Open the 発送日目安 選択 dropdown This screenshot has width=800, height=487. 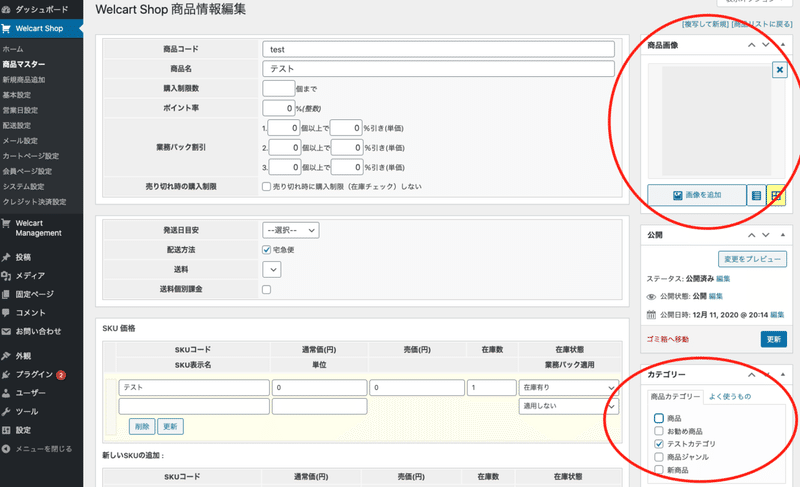point(291,230)
